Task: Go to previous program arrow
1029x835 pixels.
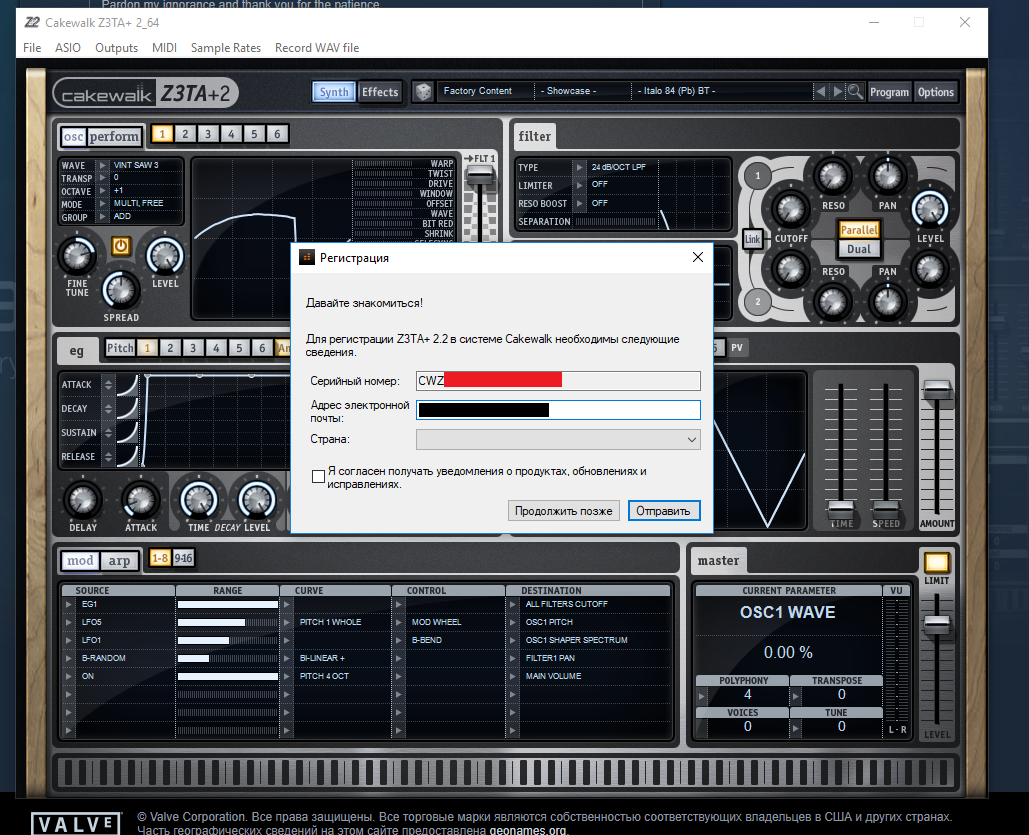Action: click(820, 92)
